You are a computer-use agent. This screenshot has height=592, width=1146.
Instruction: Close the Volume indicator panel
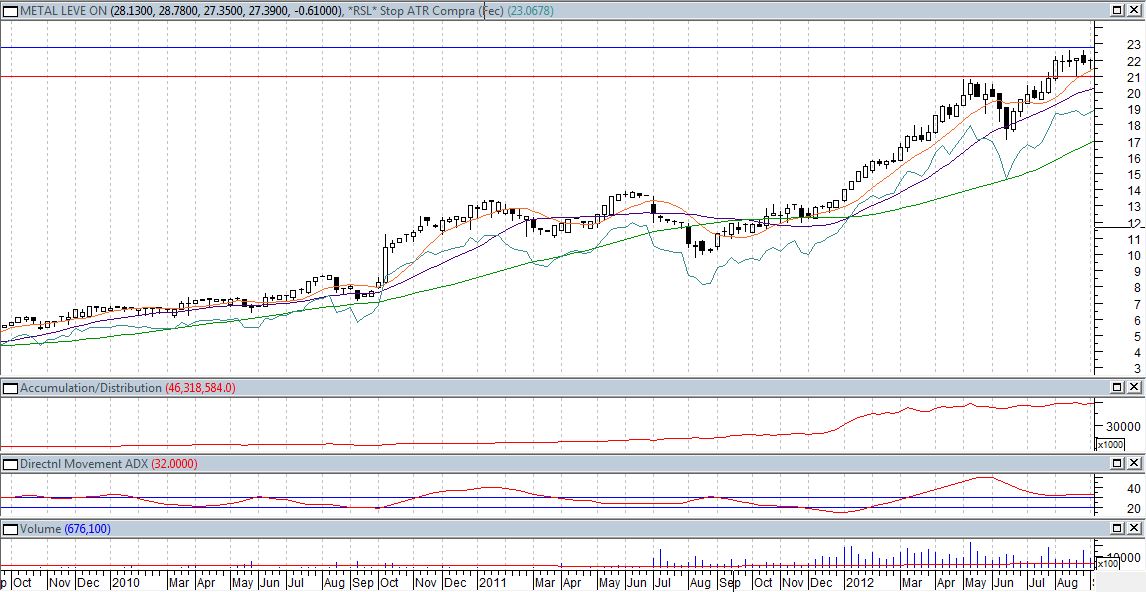[x=1135, y=528]
